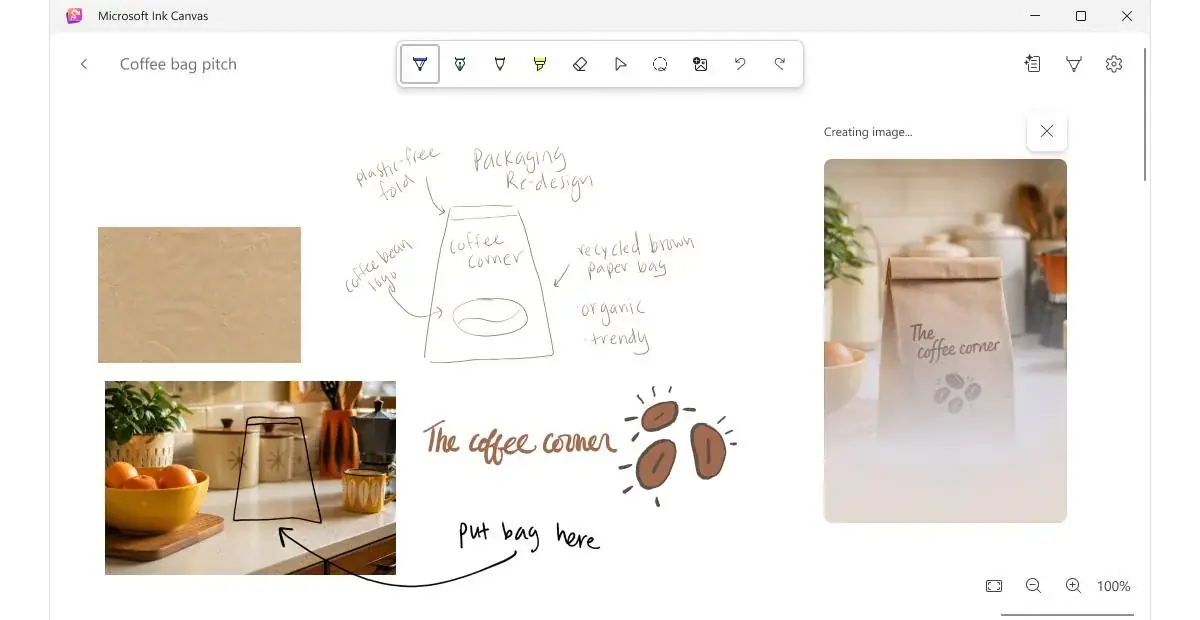This screenshot has width=1200, height=620.
Task: Redo the last action
Action: [780, 64]
